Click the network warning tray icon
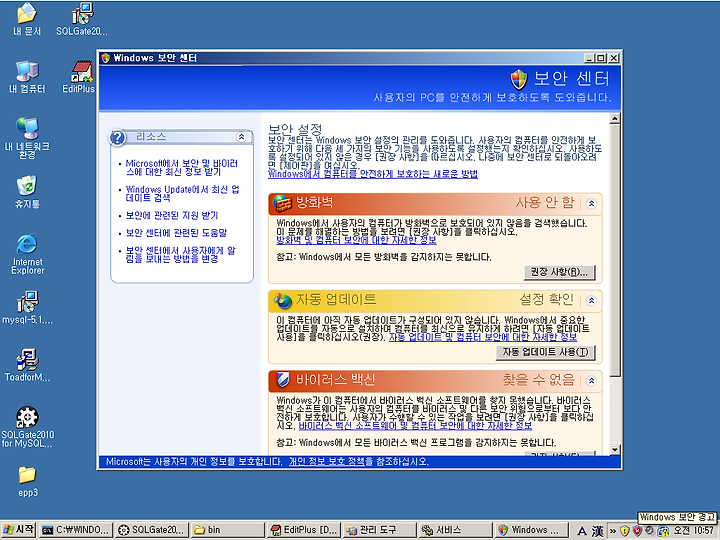This screenshot has width=720, height=540. pyautogui.click(x=663, y=530)
